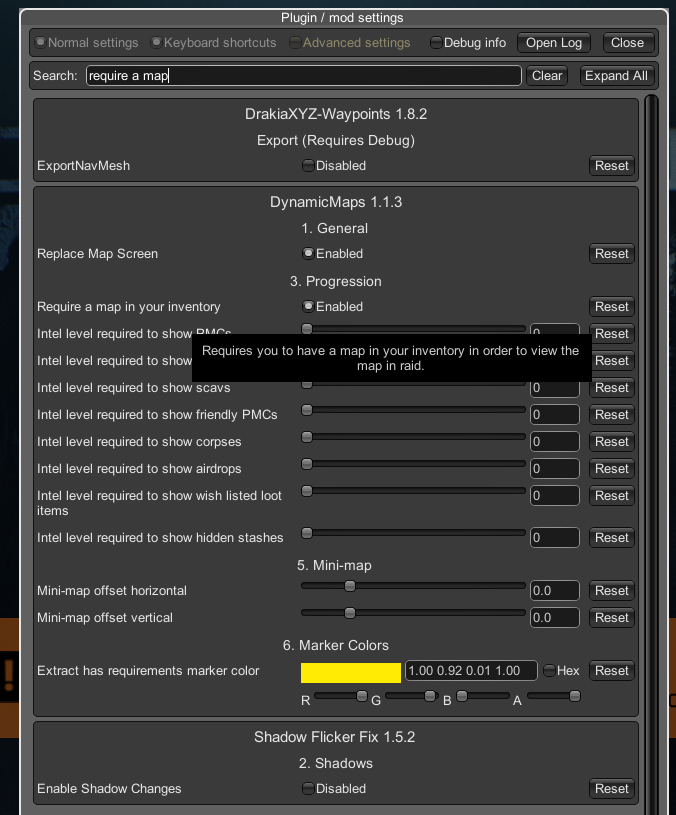Click the A alpha channel slider
This screenshot has height=815, width=676.
(554, 696)
